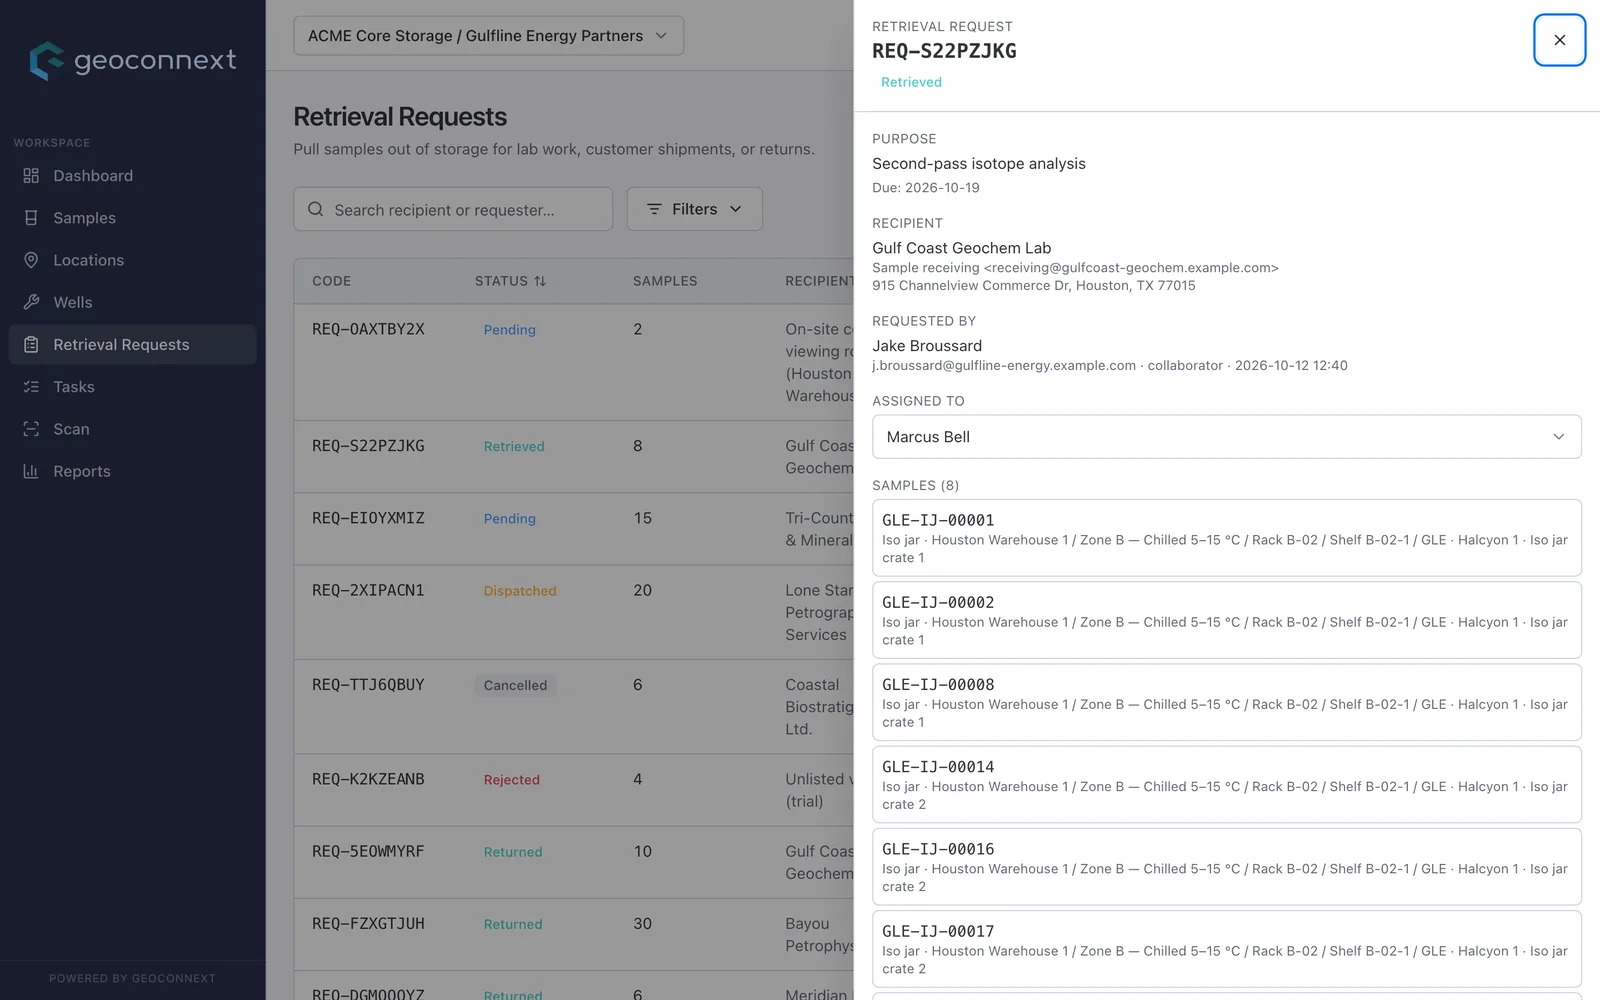Image resolution: width=1600 pixels, height=1000 pixels.
Task: Expand the Filters dropdown
Action: [x=694, y=209]
